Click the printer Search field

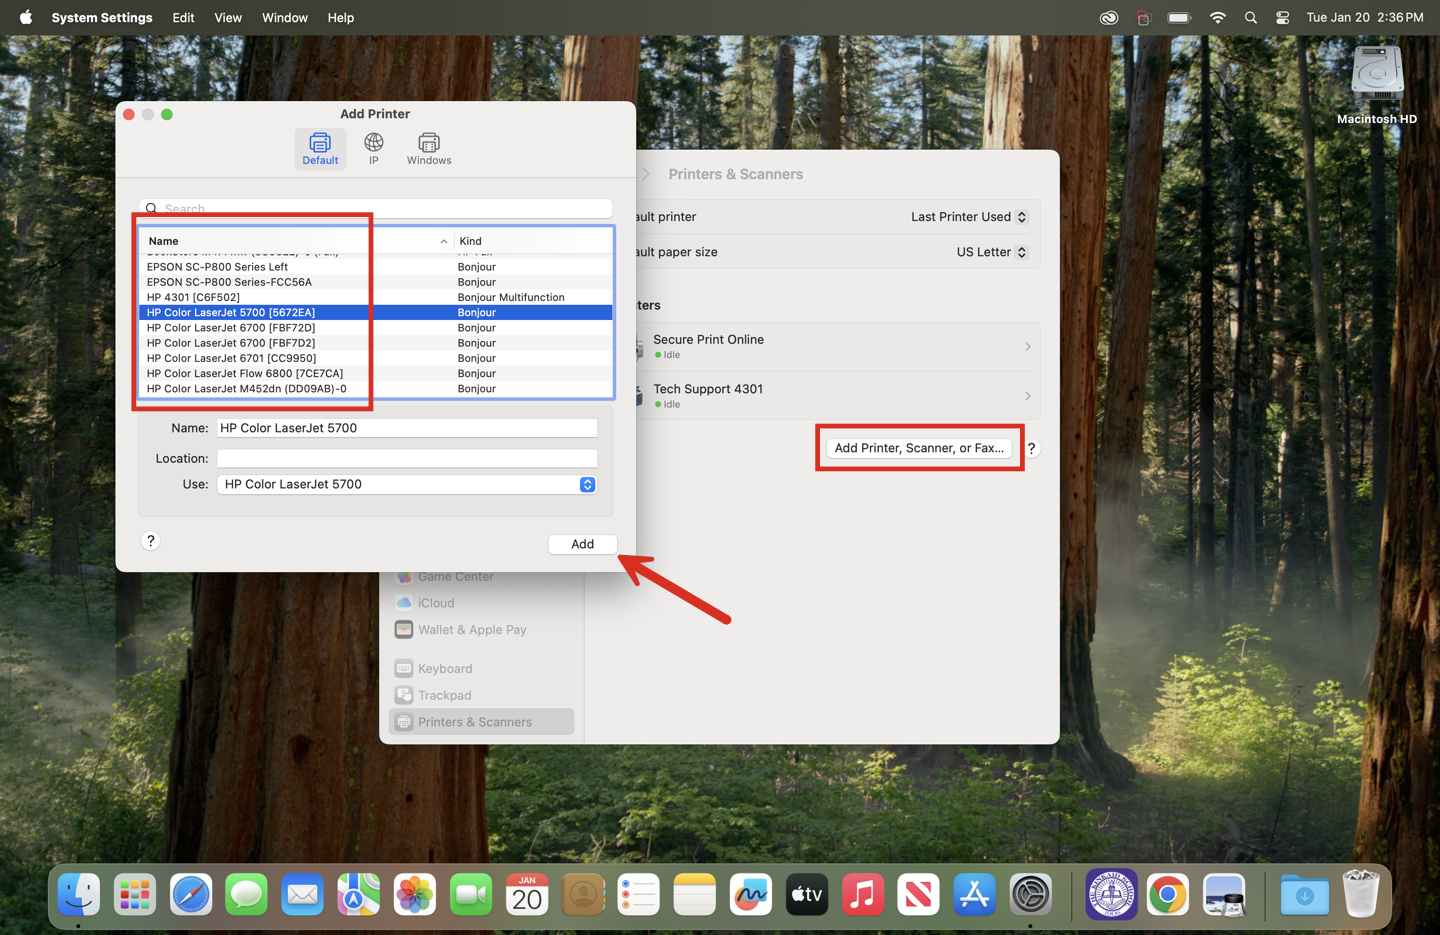click(376, 208)
